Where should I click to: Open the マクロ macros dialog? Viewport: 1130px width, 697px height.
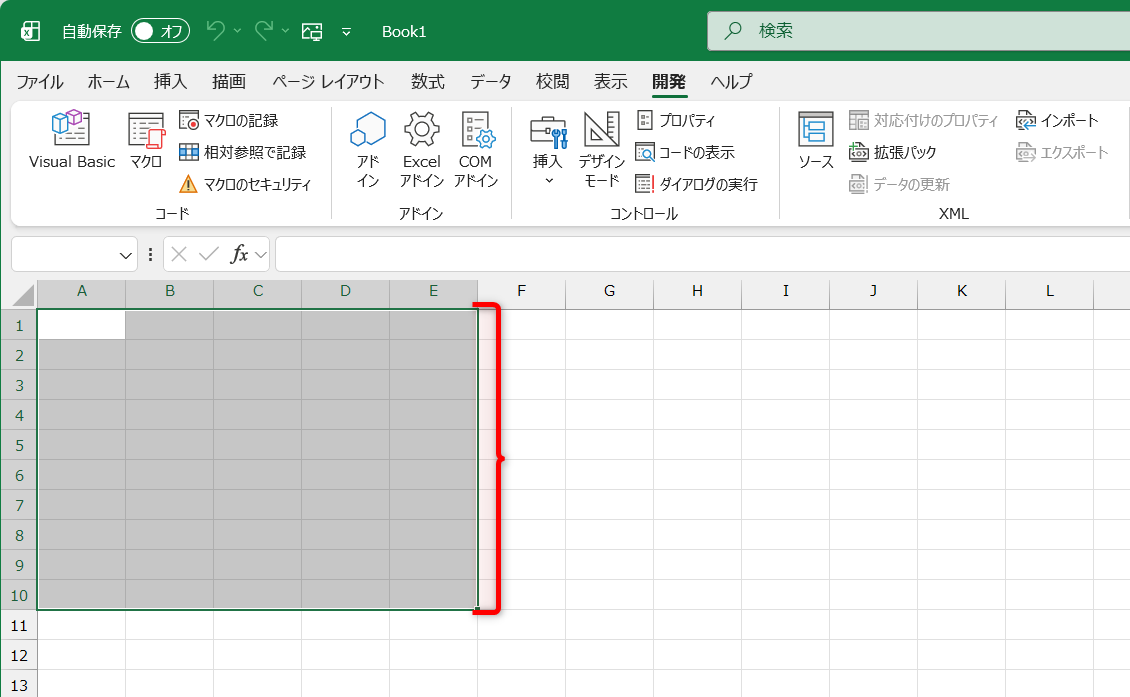coord(146,141)
